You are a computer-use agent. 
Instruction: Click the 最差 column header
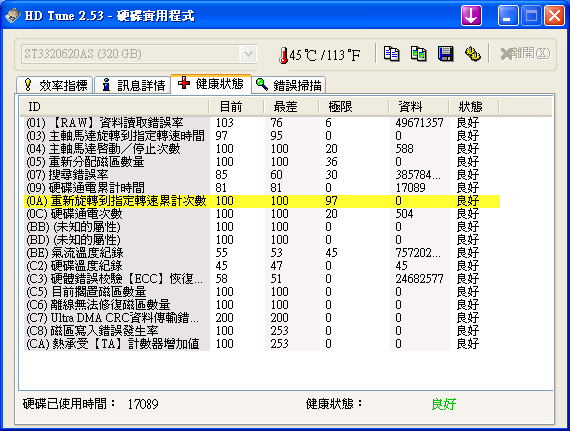291,106
